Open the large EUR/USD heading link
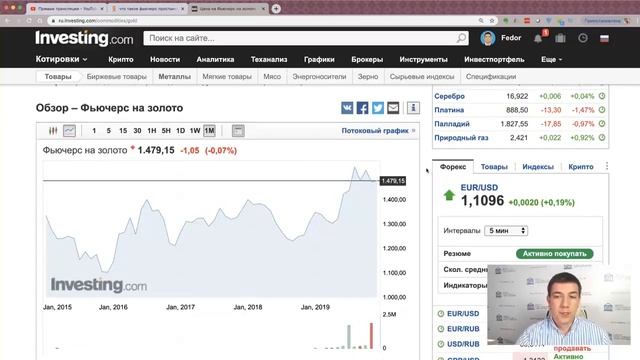640x360 pixels. 479,187
